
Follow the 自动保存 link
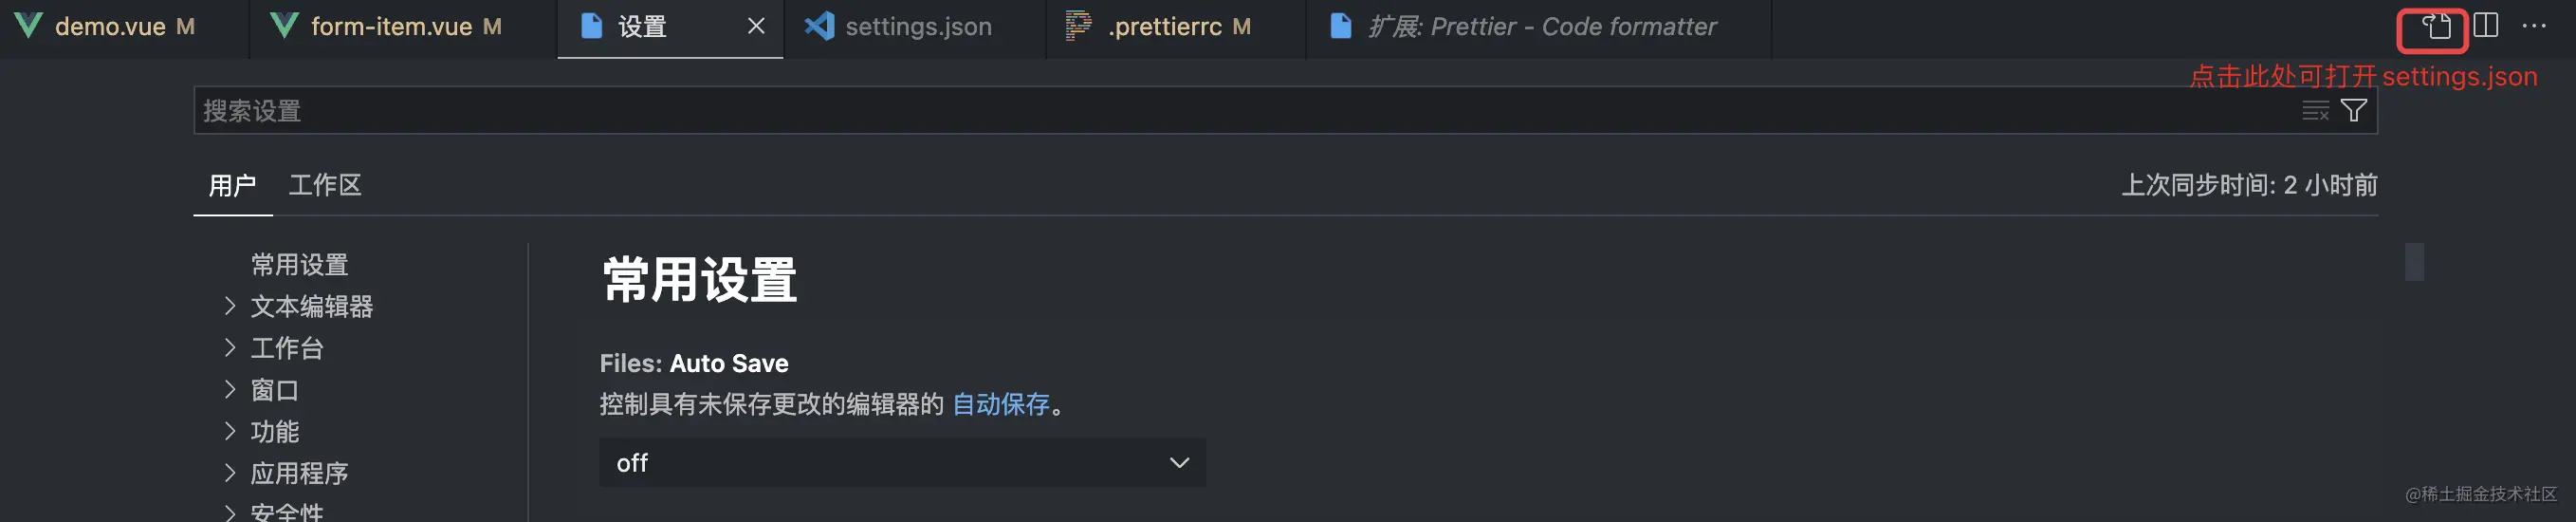1000,404
